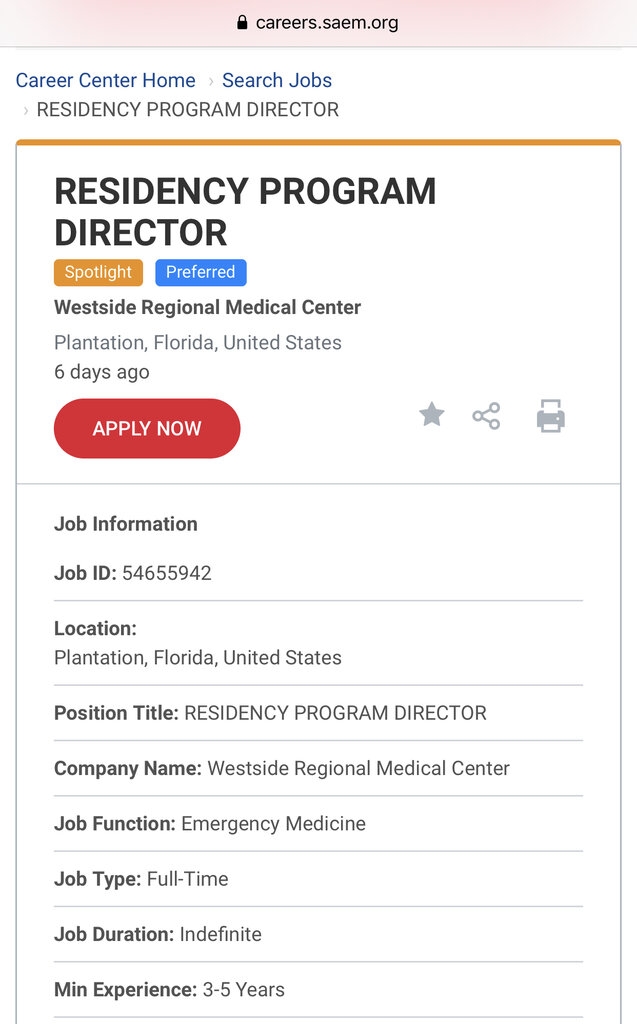Screen dimensions: 637x1024
Task: Save job with the star icon
Action: pyautogui.click(x=432, y=414)
